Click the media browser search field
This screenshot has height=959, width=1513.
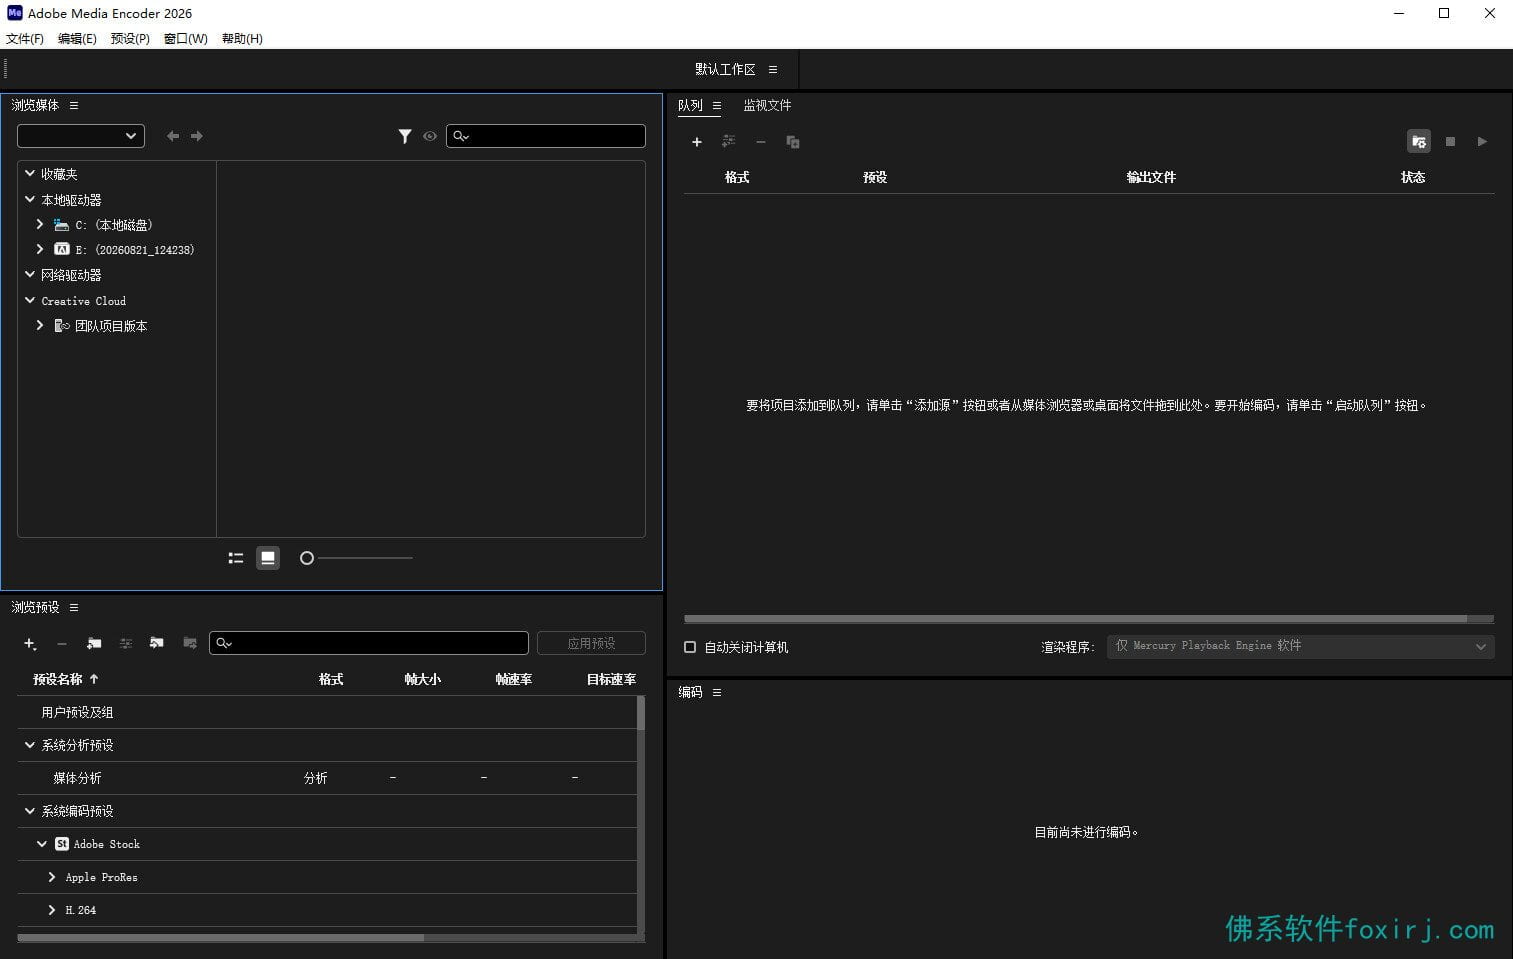[546, 136]
